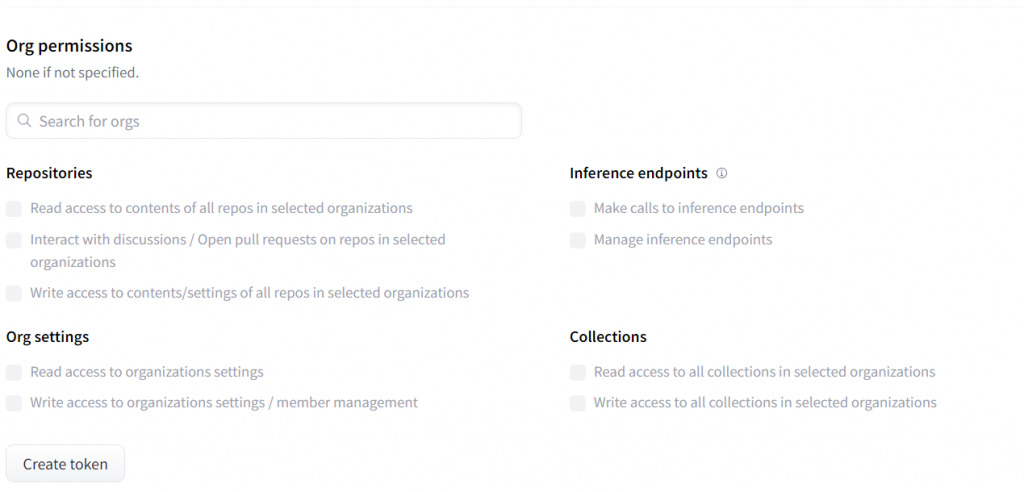
Task: Click the Org permissions heading
Action: coord(69,46)
